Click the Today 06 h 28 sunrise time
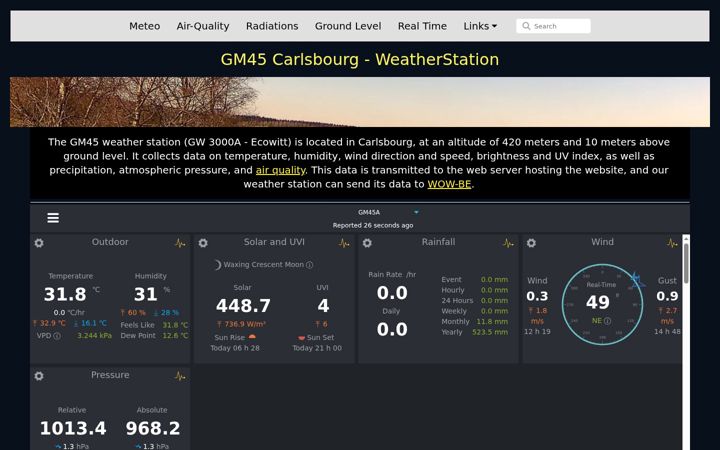 point(235,348)
